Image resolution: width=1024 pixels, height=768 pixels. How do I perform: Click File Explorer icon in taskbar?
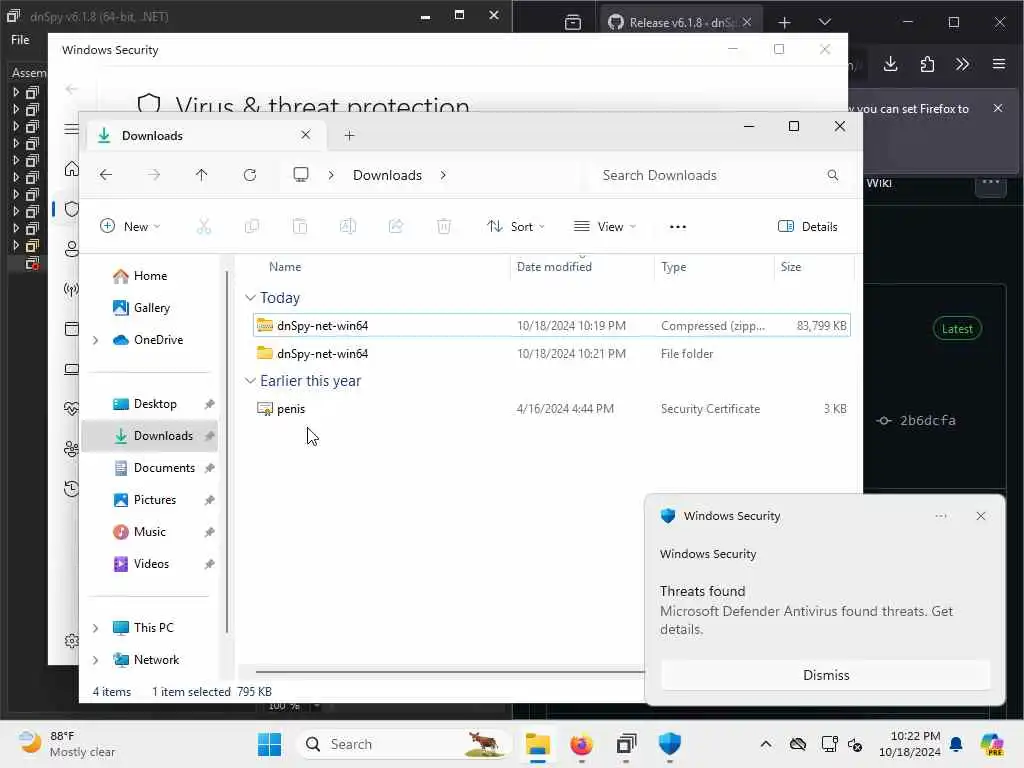pyautogui.click(x=537, y=744)
